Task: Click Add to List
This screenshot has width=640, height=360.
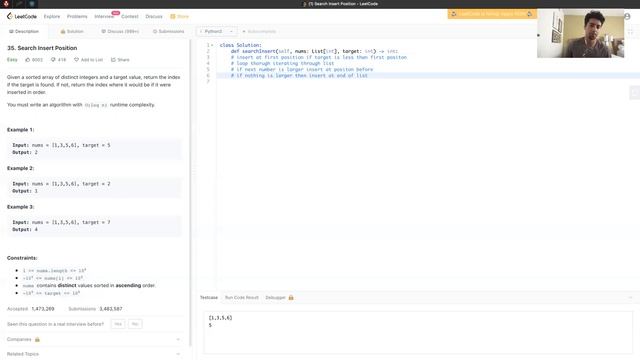Action: 89,60
